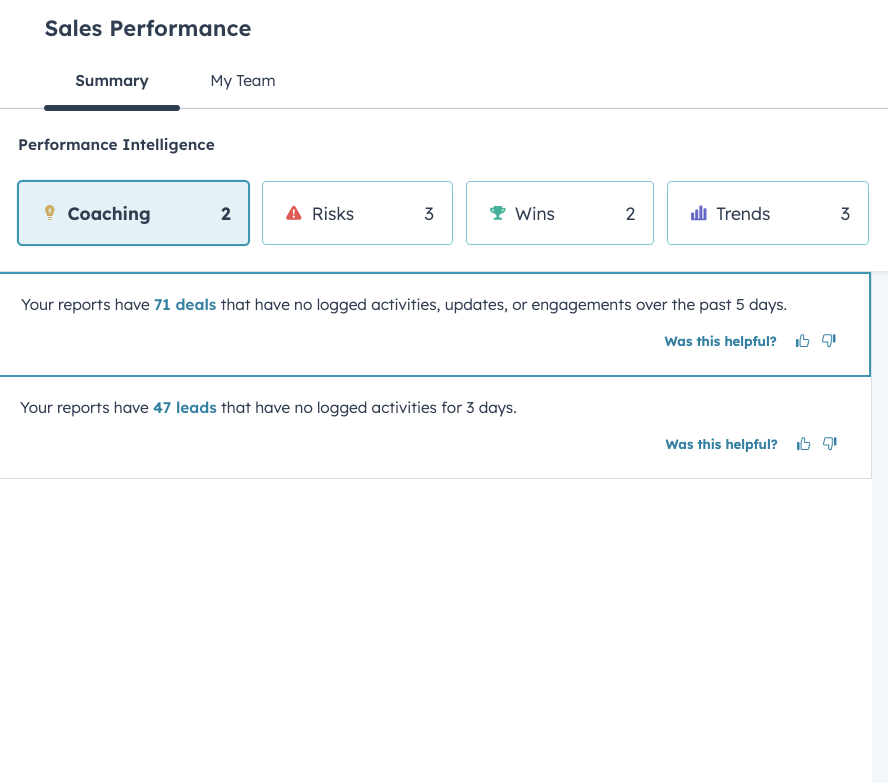
Task: Open the My Team tab
Action: 243,81
